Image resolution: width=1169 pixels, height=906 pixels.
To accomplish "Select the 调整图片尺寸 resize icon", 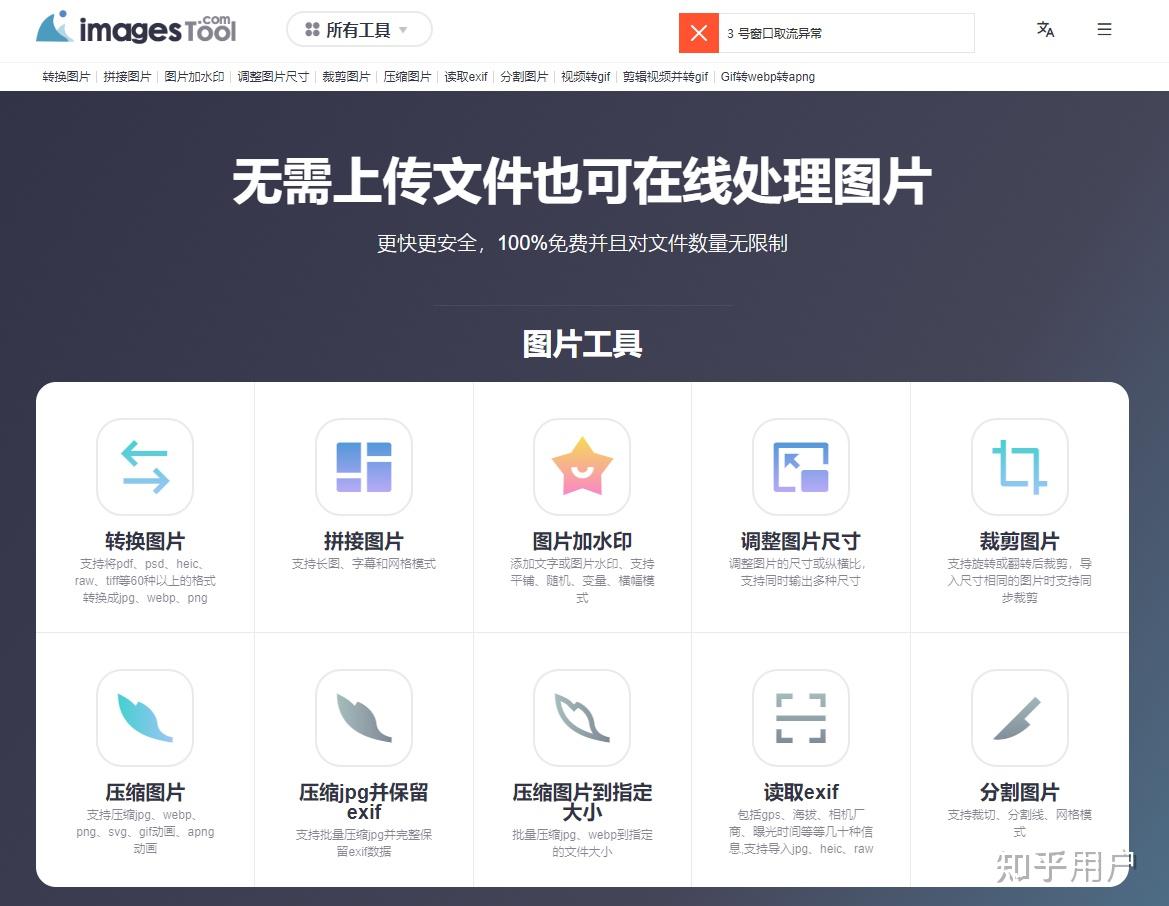I will (800, 467).
